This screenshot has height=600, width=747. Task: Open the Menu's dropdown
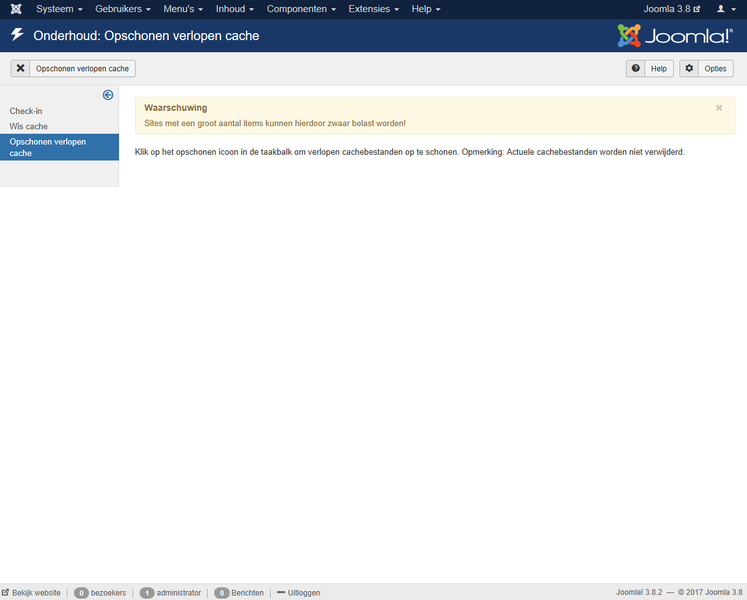click(183, 9)
